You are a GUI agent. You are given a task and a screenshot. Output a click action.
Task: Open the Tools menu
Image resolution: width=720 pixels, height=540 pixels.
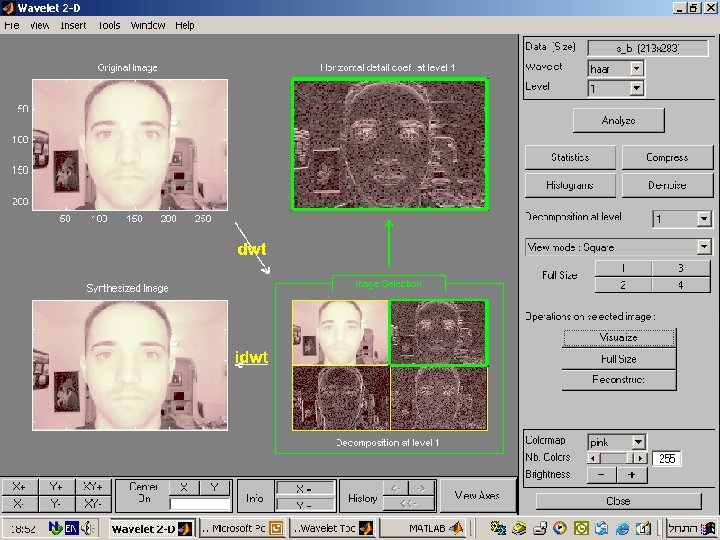109,25
